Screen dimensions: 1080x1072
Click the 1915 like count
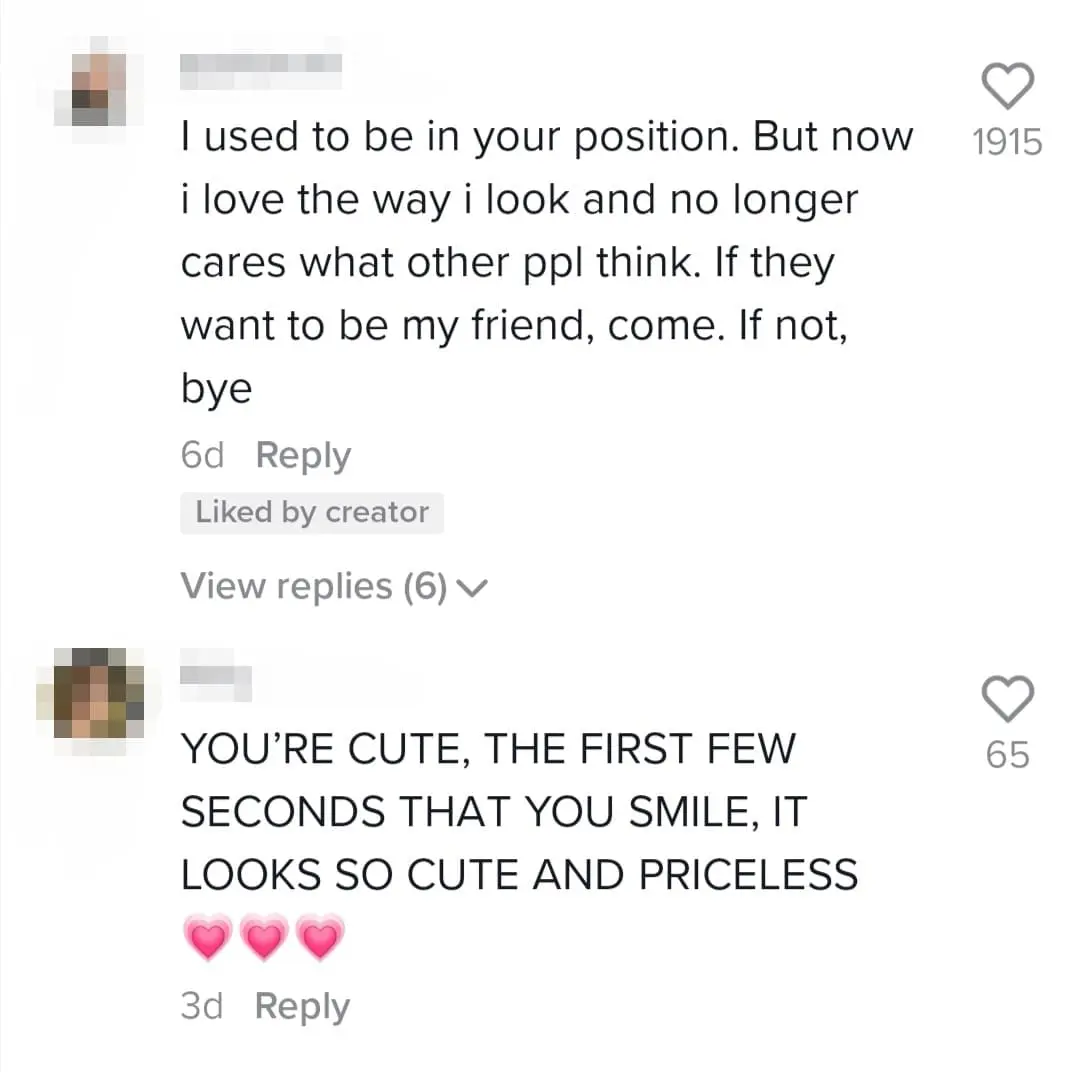coord(1006,143)
